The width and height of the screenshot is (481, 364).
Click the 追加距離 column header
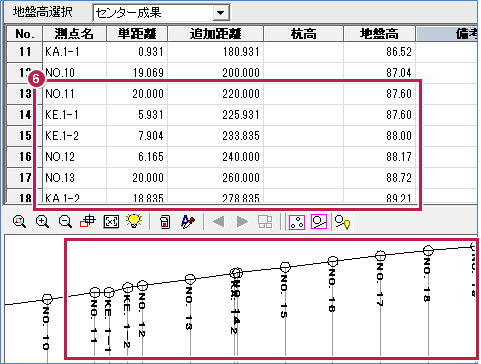coord(215,34)
